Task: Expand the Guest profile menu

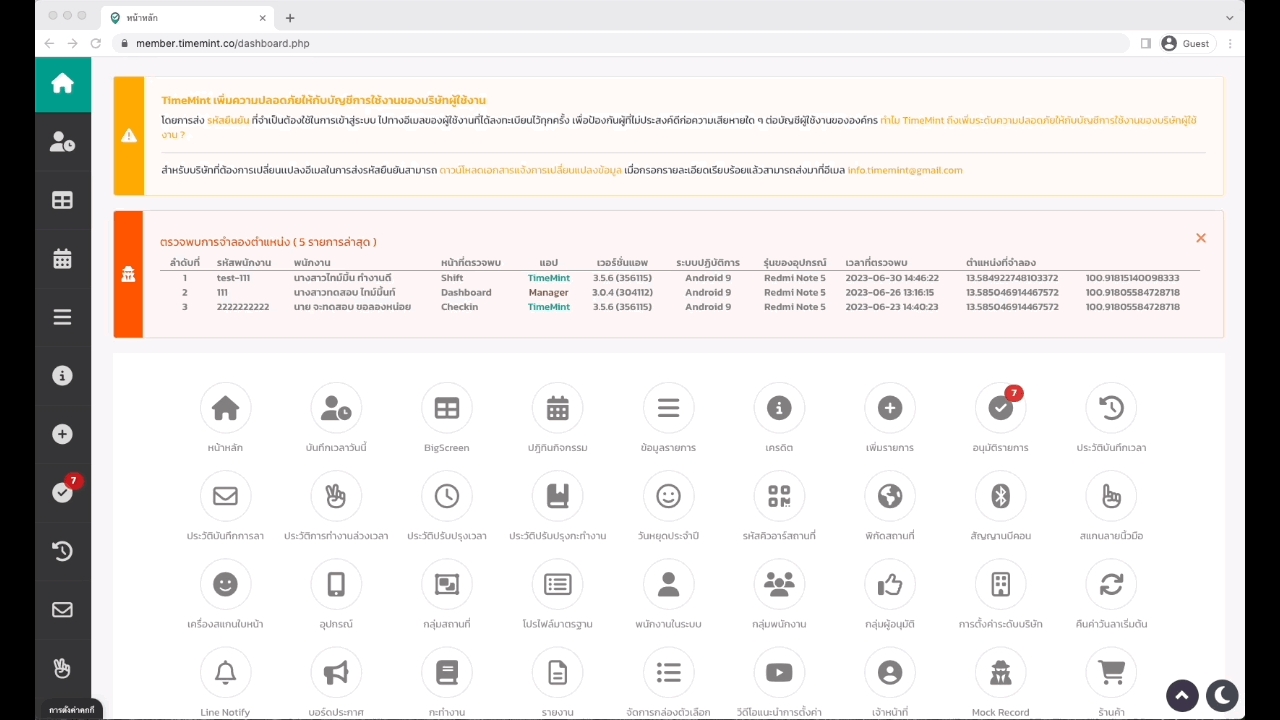Action: [x=1185, y=44]
